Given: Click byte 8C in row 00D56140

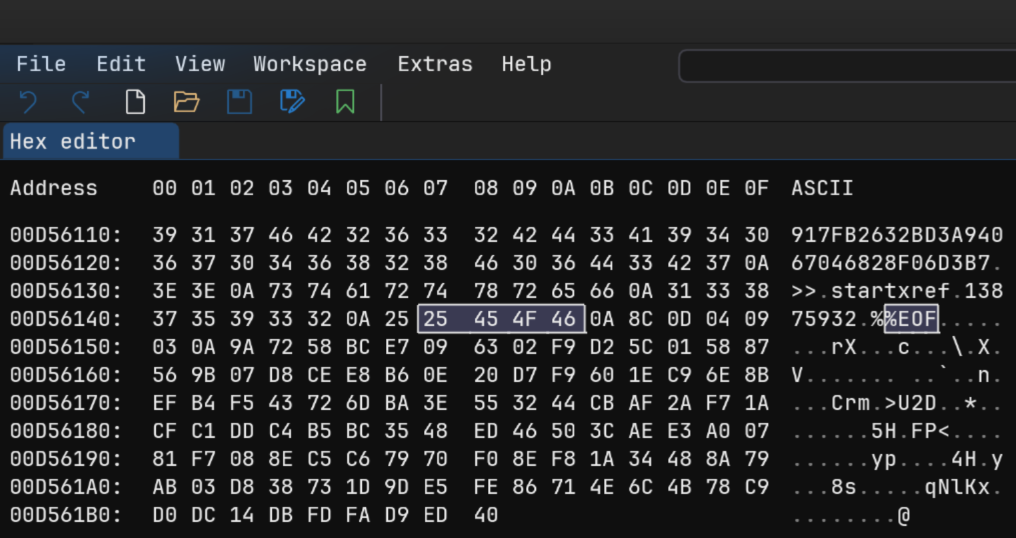Looking at the screenshot, I should [639, 319].
